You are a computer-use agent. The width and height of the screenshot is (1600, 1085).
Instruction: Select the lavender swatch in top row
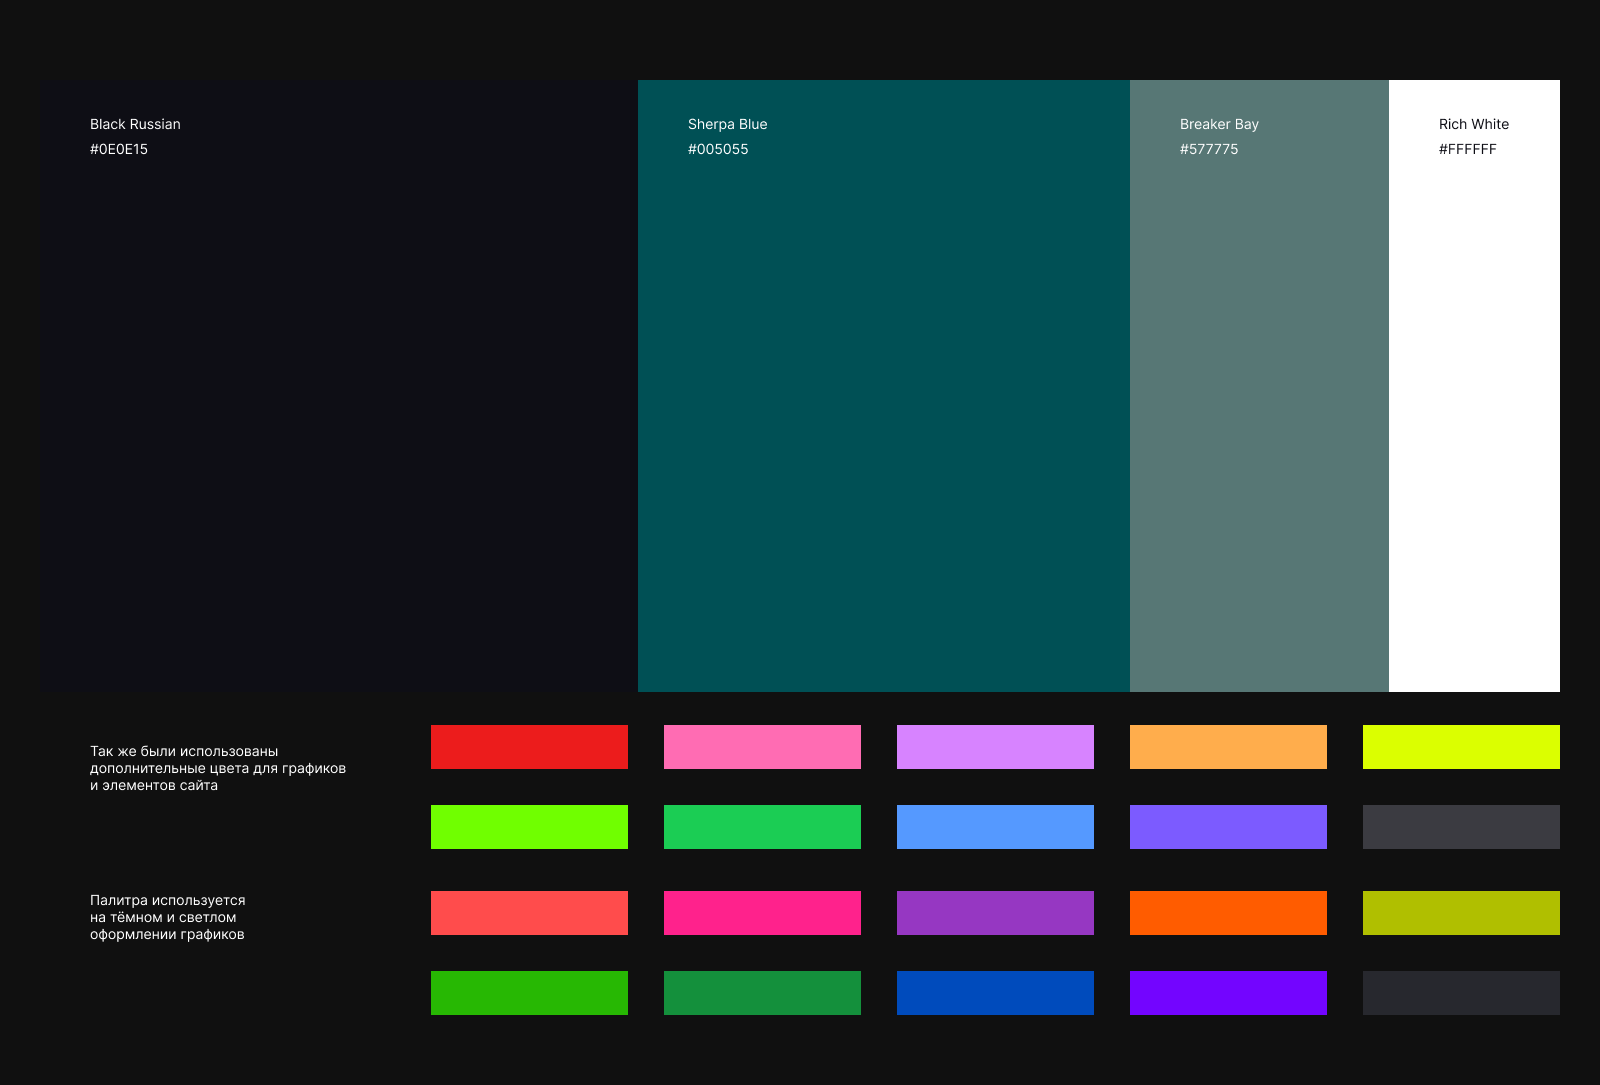point(995,747)
